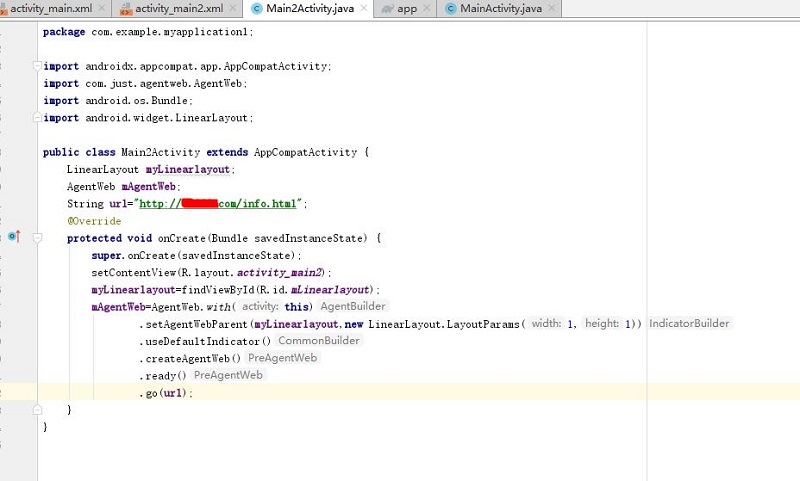Click AppCompatActivity after the extends keyword

306,152
